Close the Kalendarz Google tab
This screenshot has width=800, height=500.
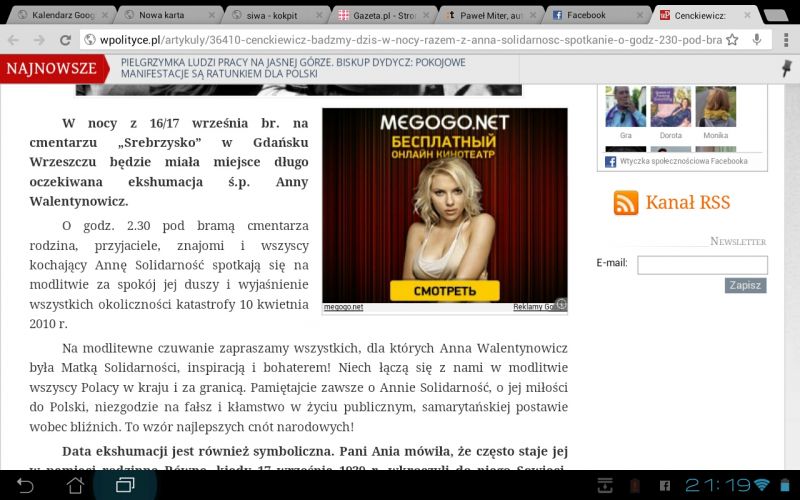(x=105, y=15)
